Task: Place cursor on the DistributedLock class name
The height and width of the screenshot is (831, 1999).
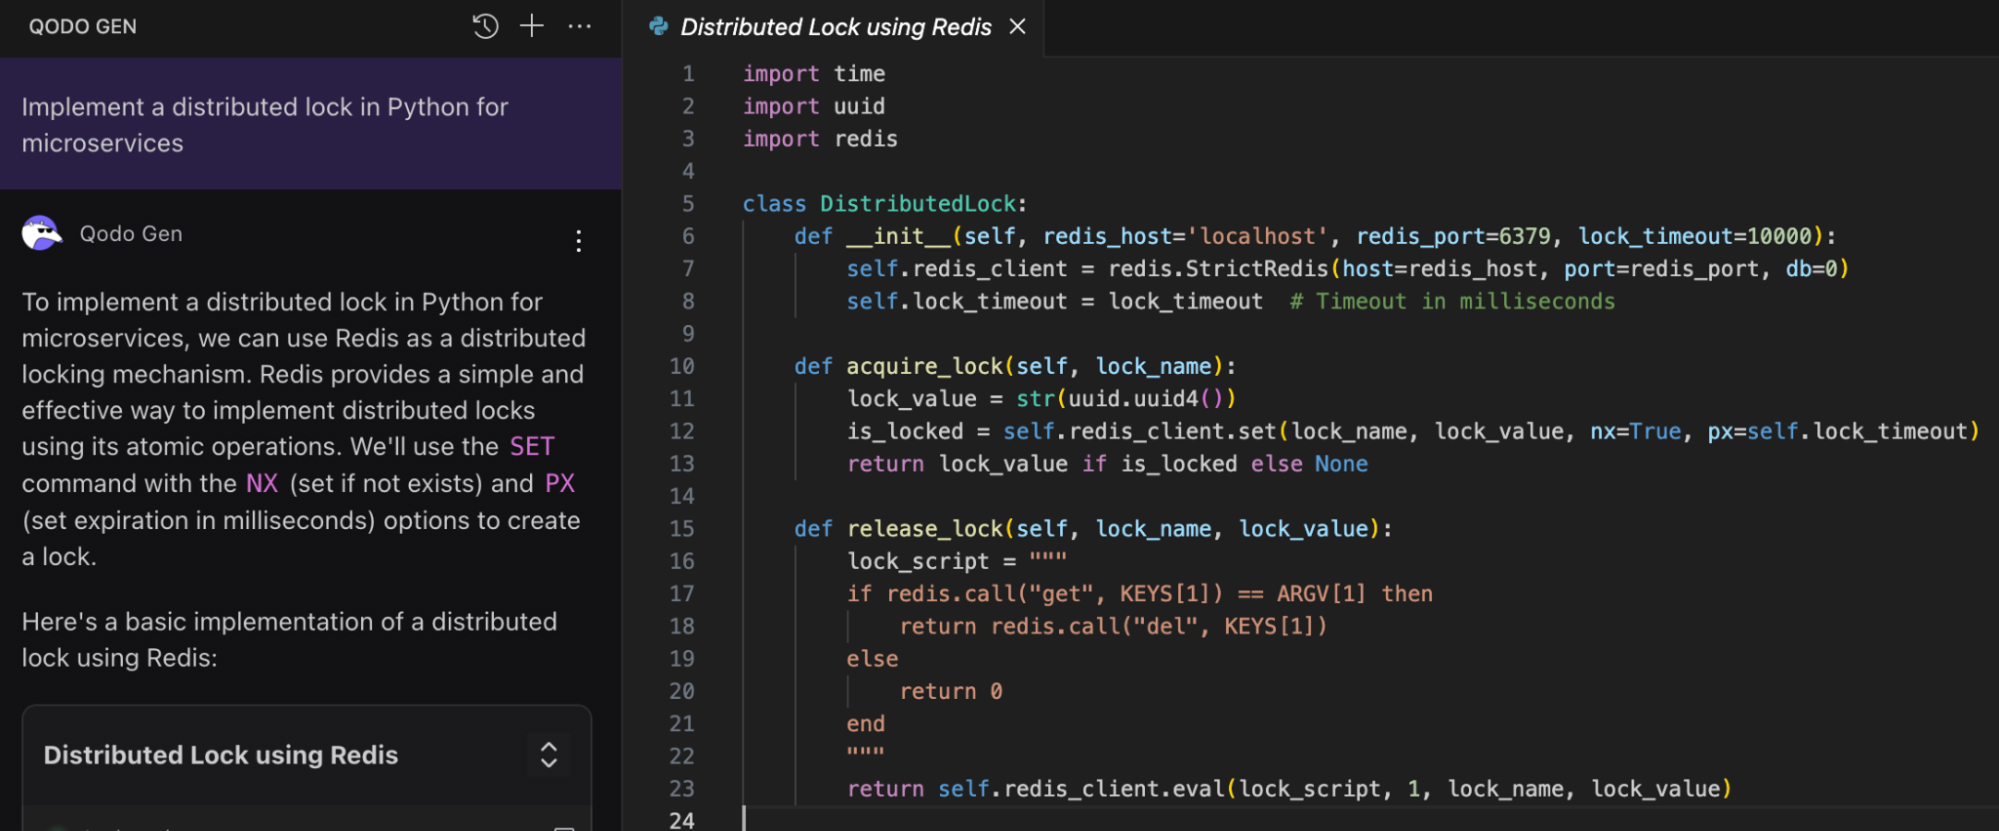Action: pos(918,204)
